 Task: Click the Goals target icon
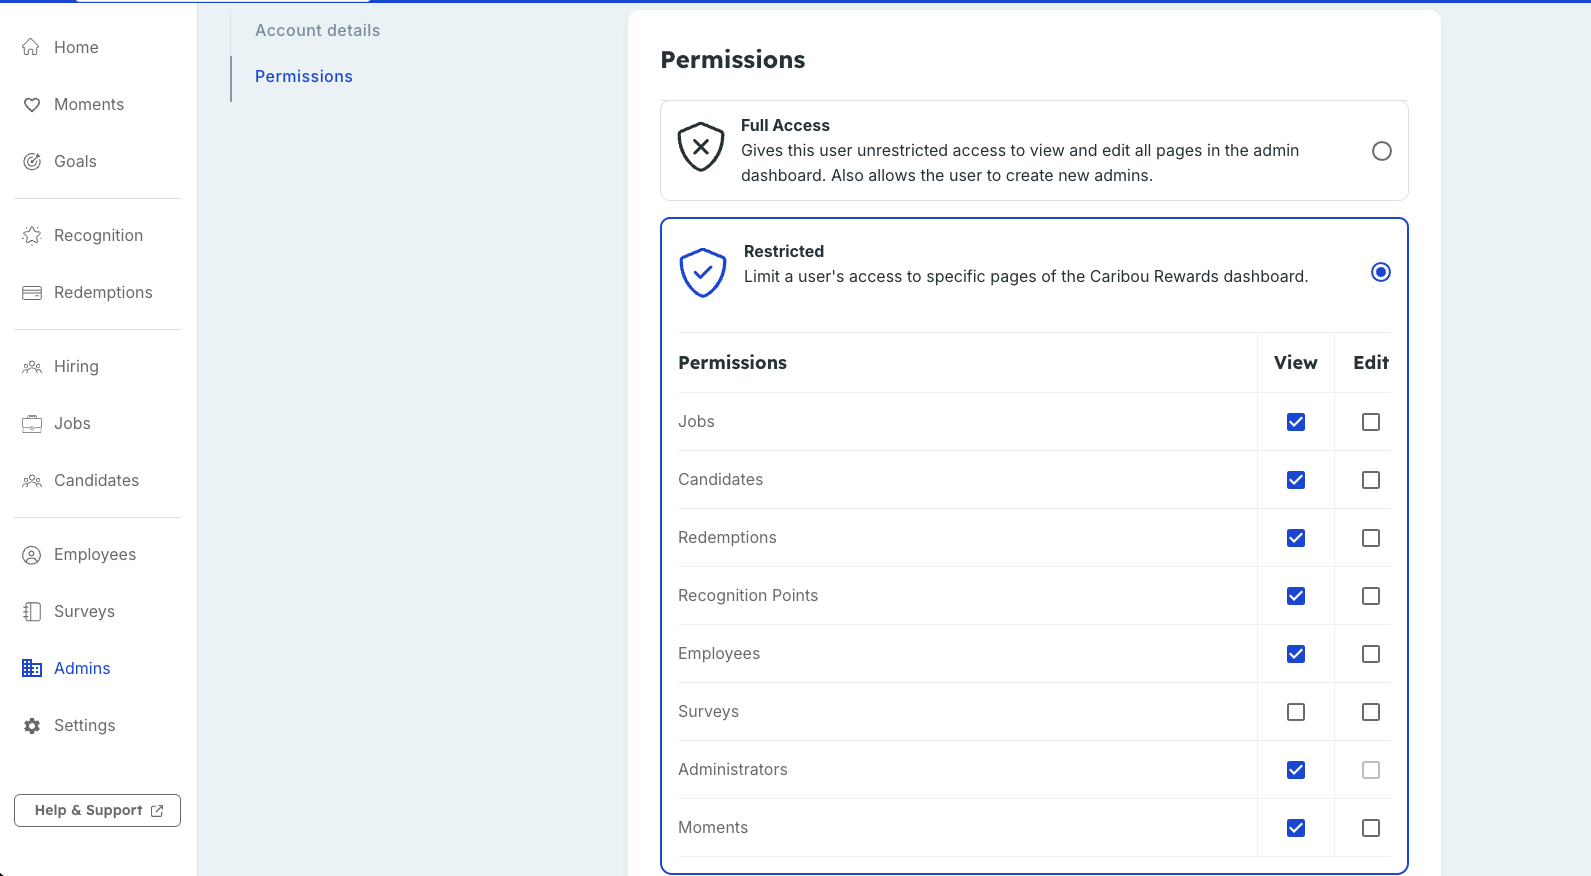click(32, 161)
